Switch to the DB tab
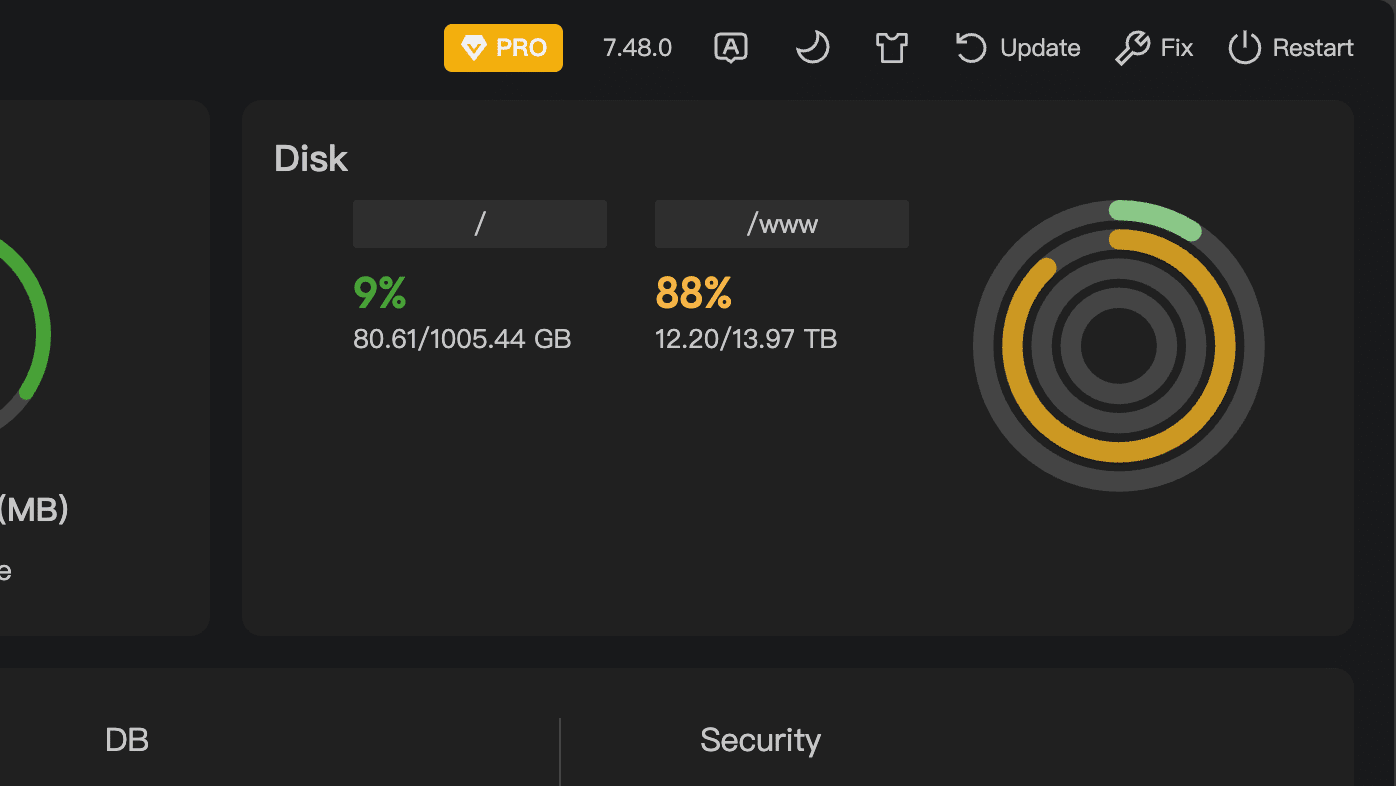The height and width of the screenshot is (786, 1396). (127, 740)
